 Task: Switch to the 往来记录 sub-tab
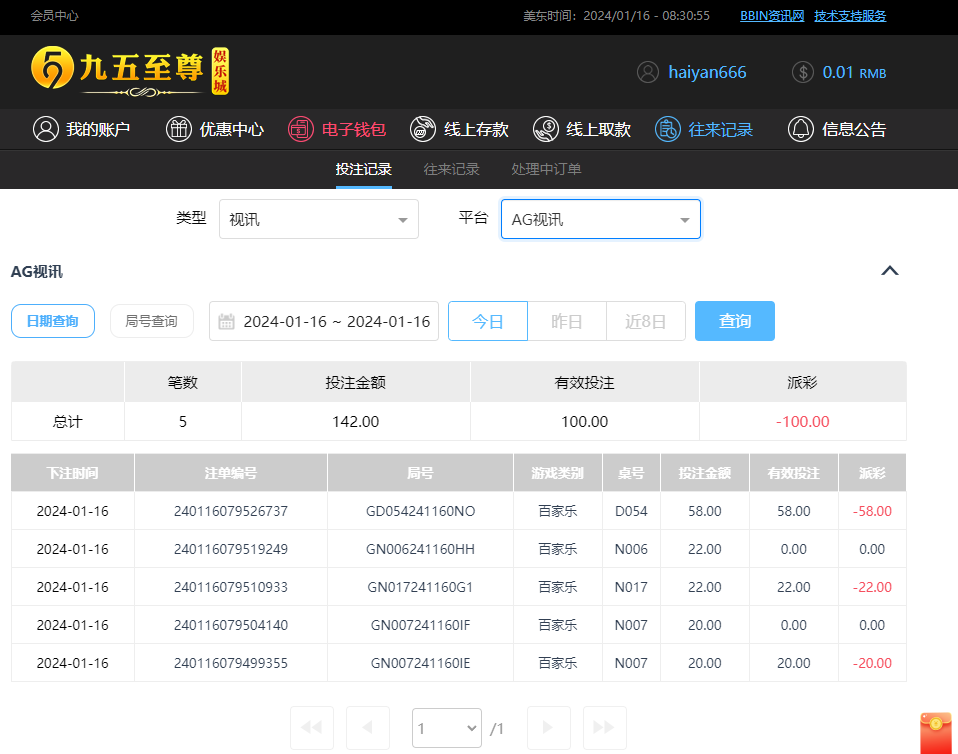pyautogui.click(x=451, y=169)
